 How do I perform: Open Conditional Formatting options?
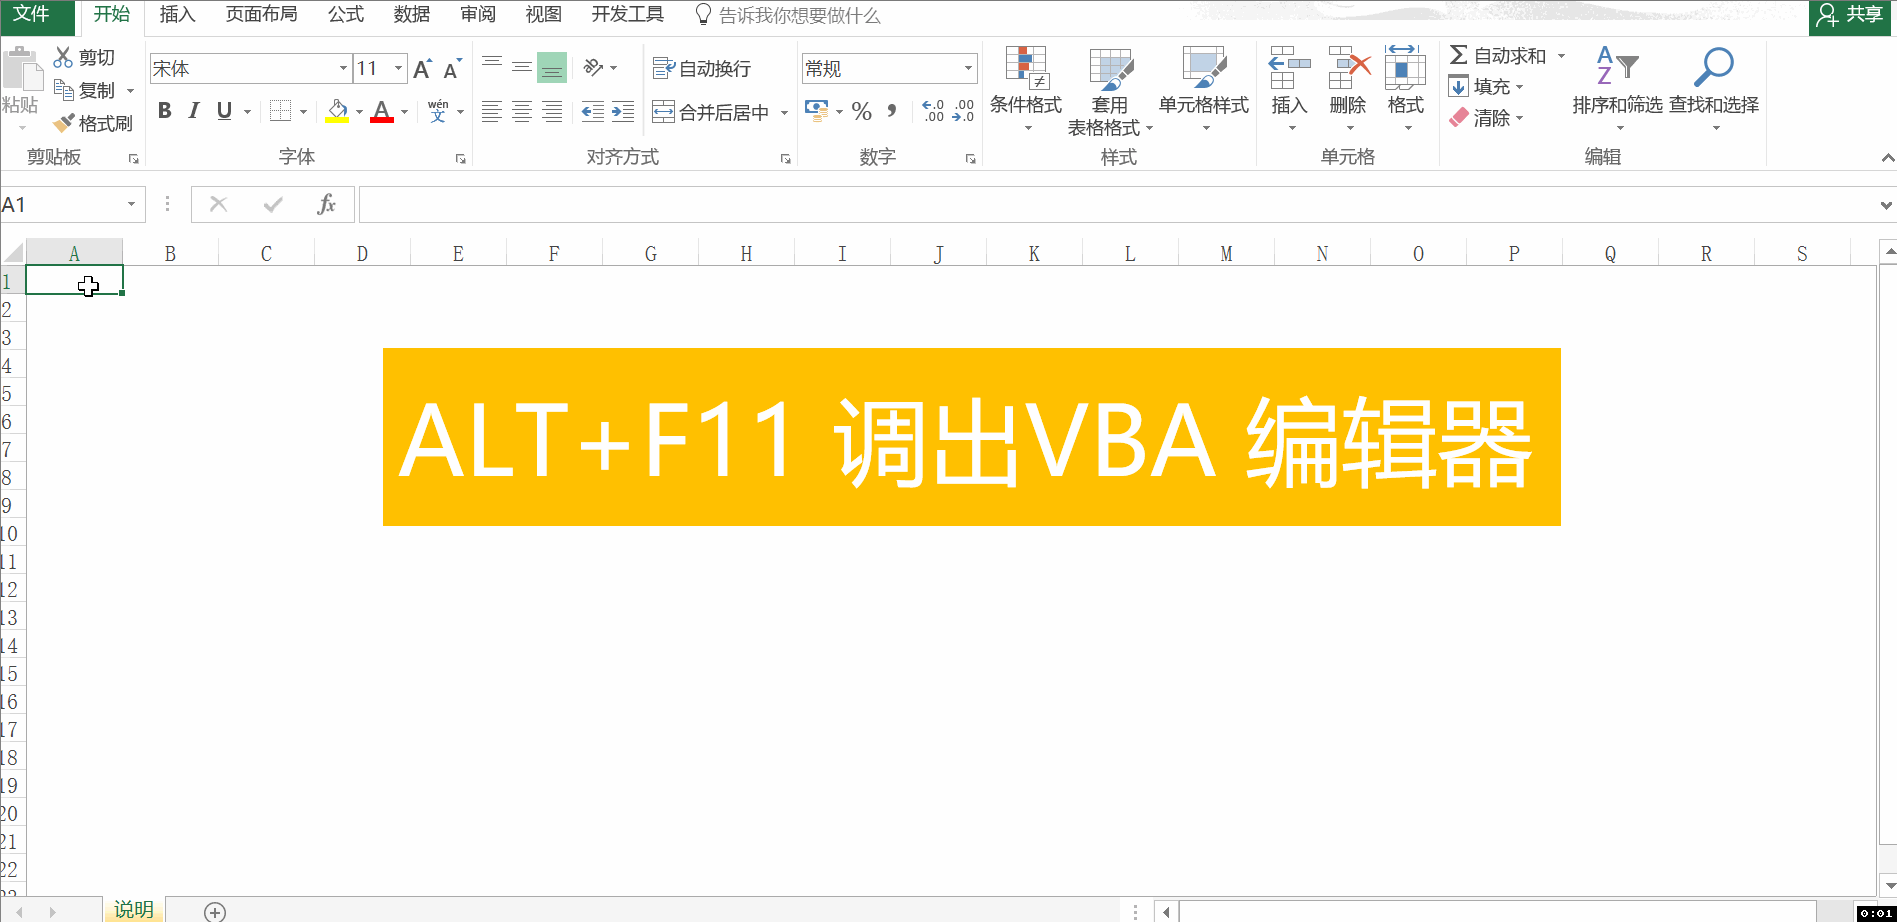click(x=1025, y=90)
